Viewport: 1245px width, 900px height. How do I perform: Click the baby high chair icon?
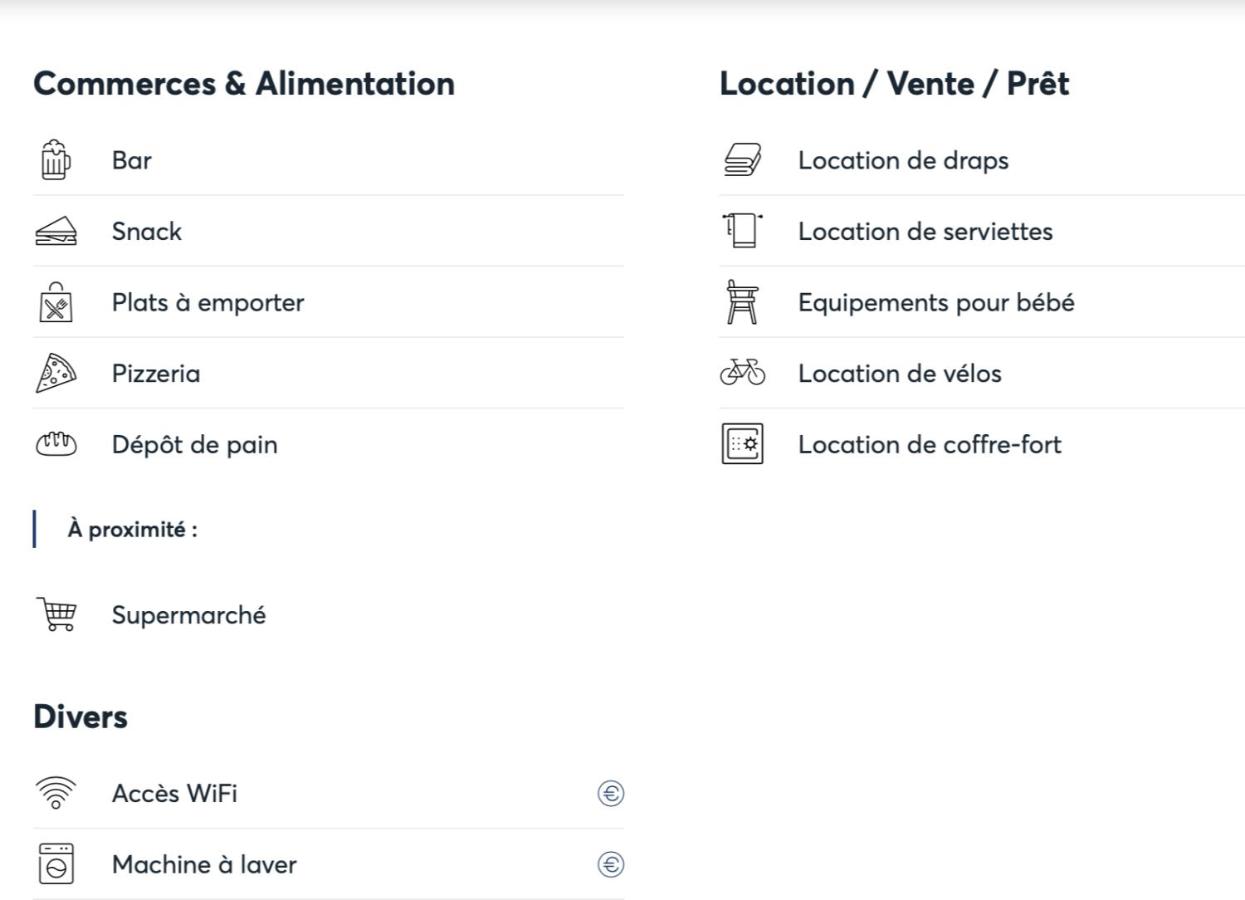[741, 303]
